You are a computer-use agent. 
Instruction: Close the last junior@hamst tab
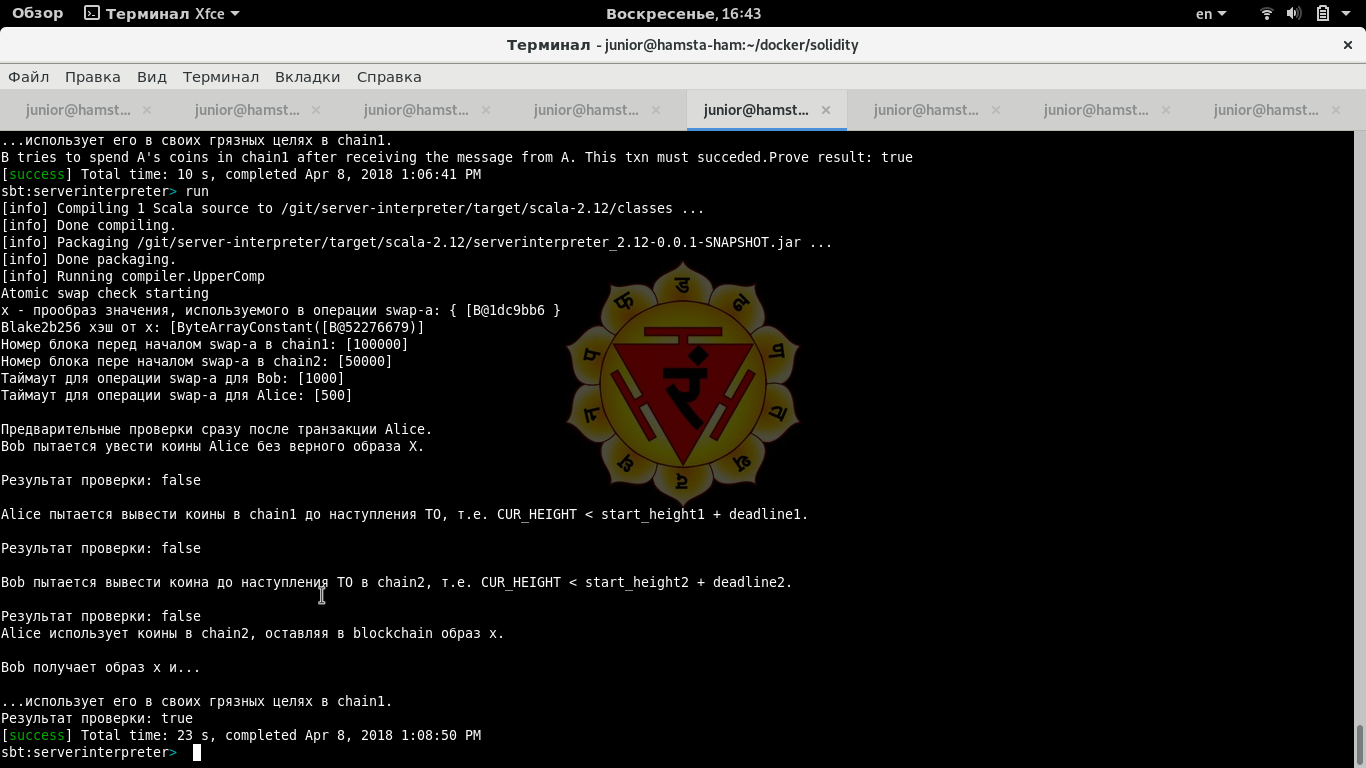click(1336, 110)
